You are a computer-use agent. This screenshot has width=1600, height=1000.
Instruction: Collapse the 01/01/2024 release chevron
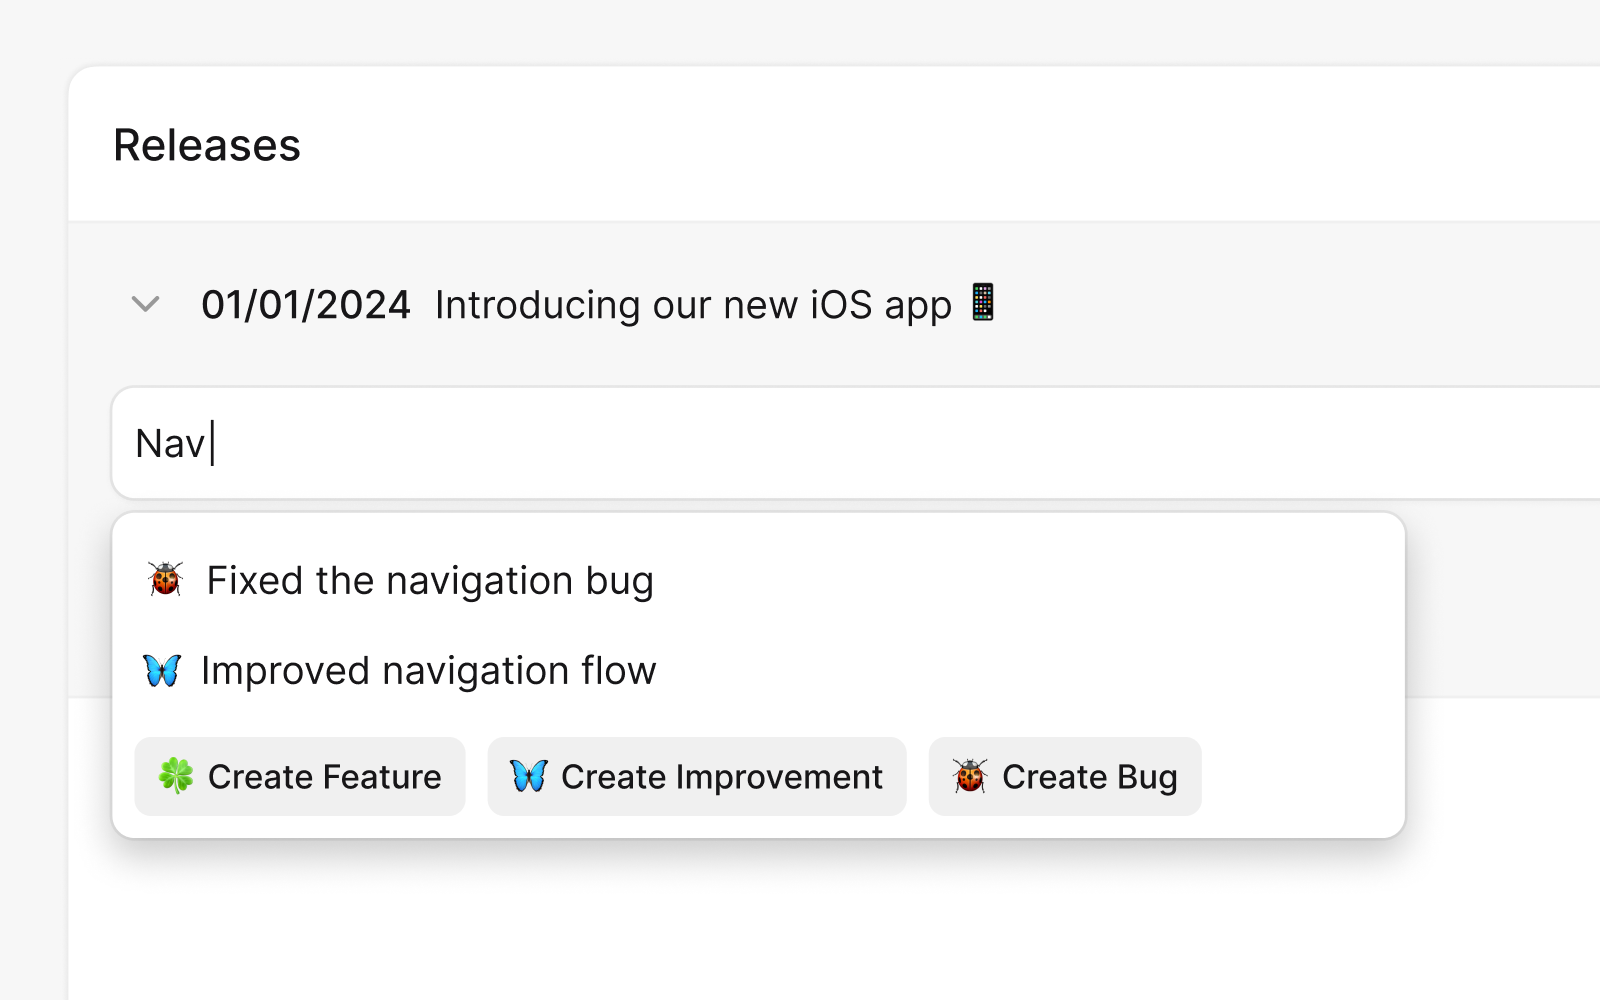point(146,304)
